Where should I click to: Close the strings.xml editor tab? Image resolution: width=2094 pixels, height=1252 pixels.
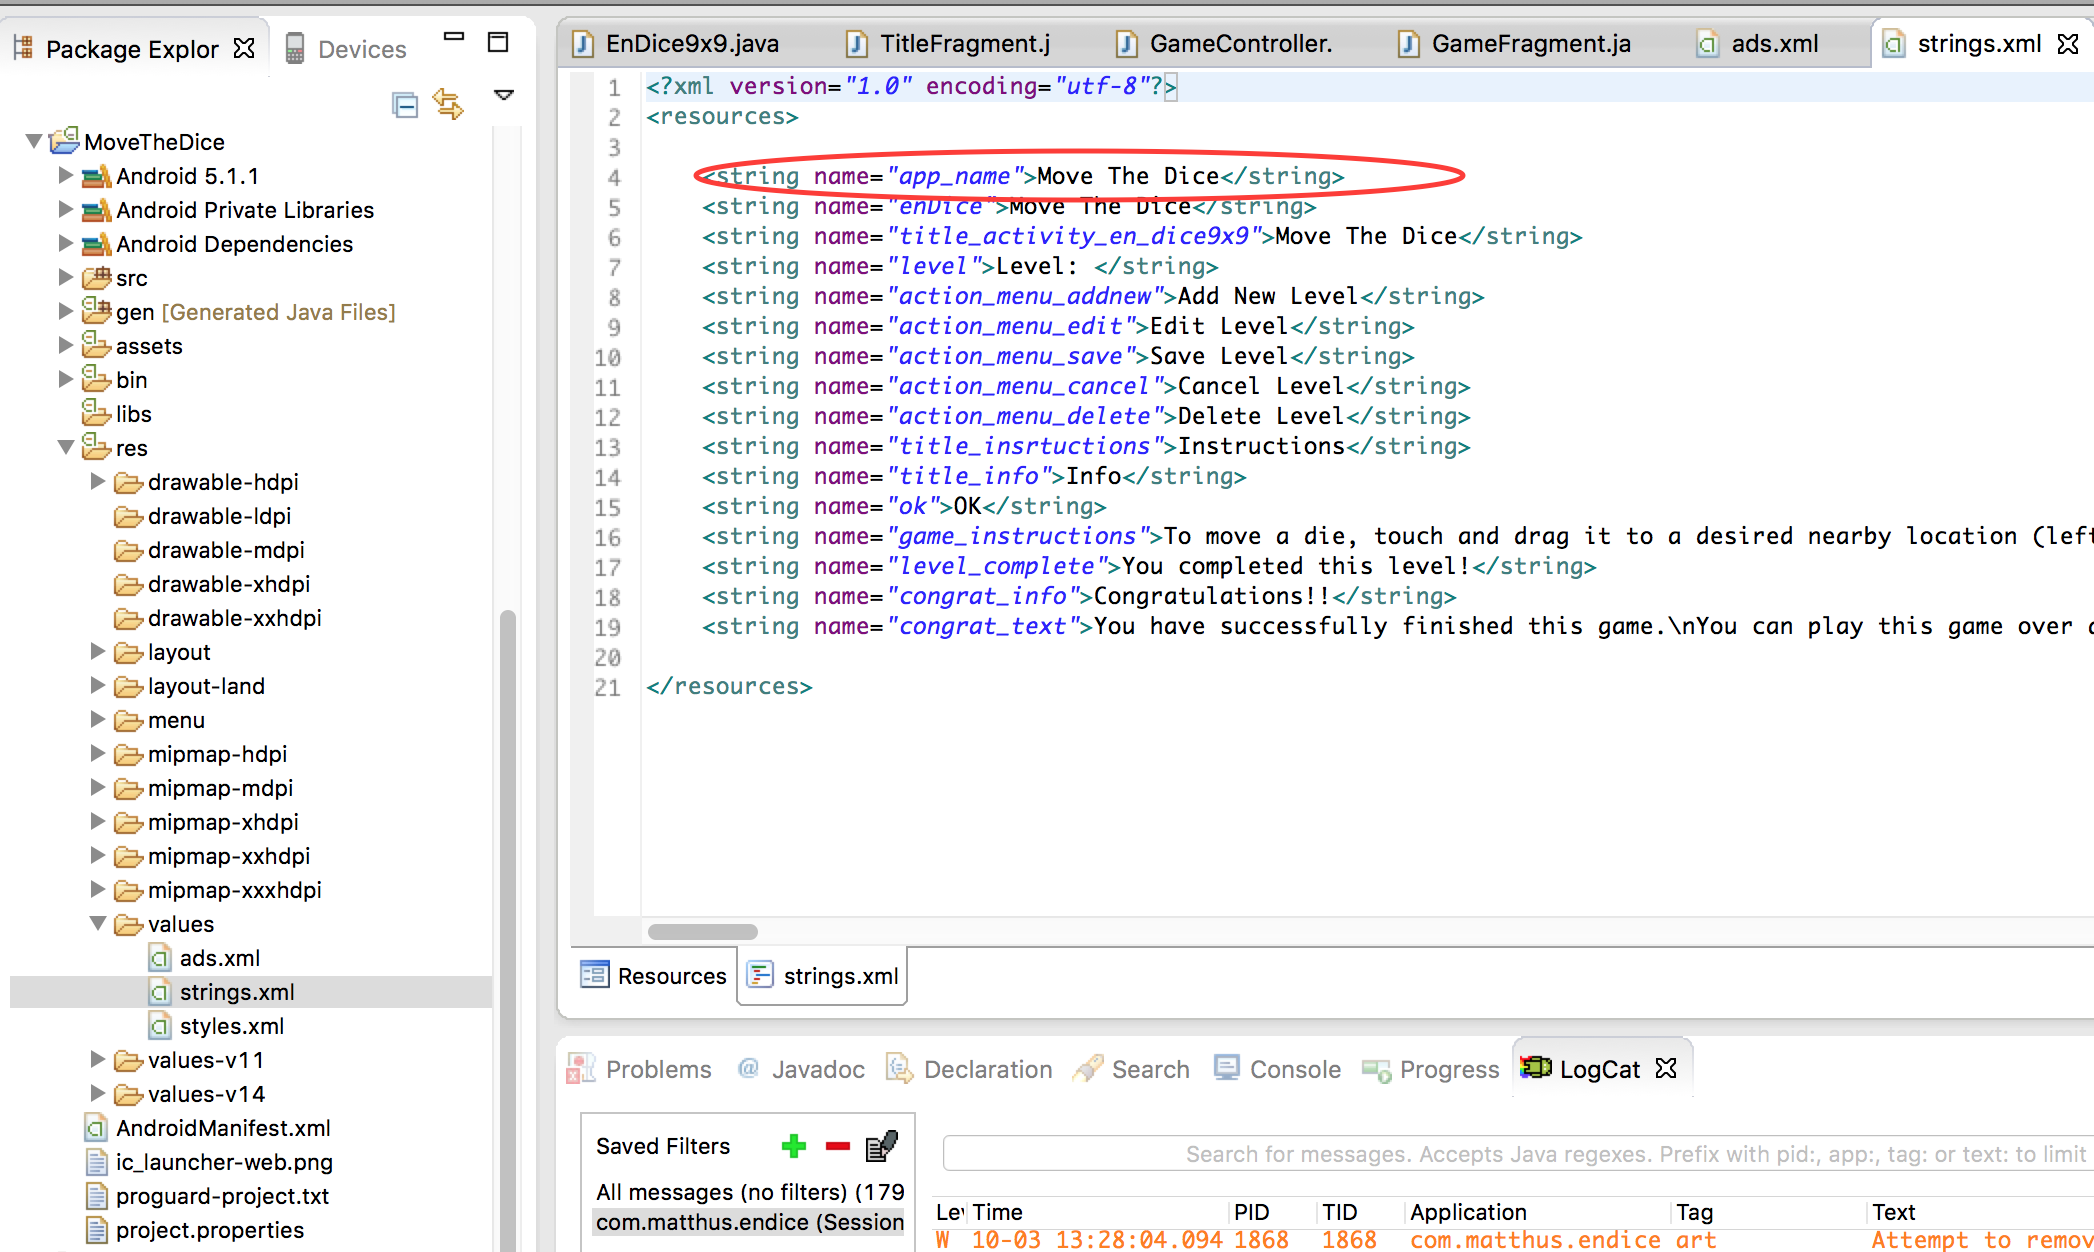tap(2068, 44)
